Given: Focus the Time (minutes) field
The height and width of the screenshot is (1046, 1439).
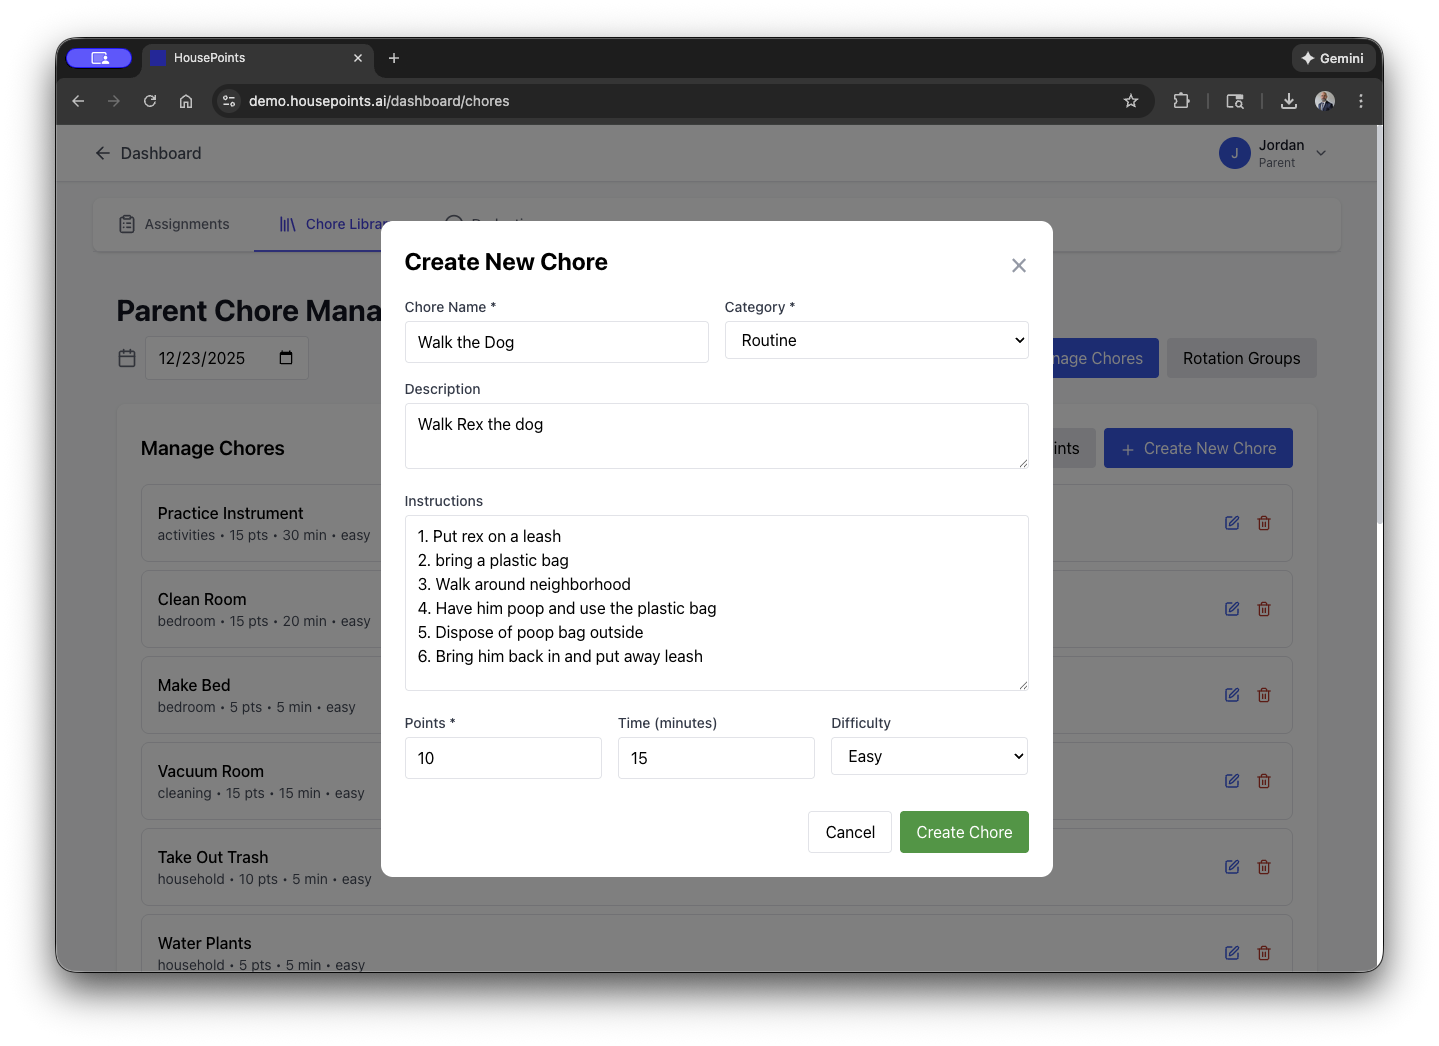Looking at the screenshot, I should 716,758.
